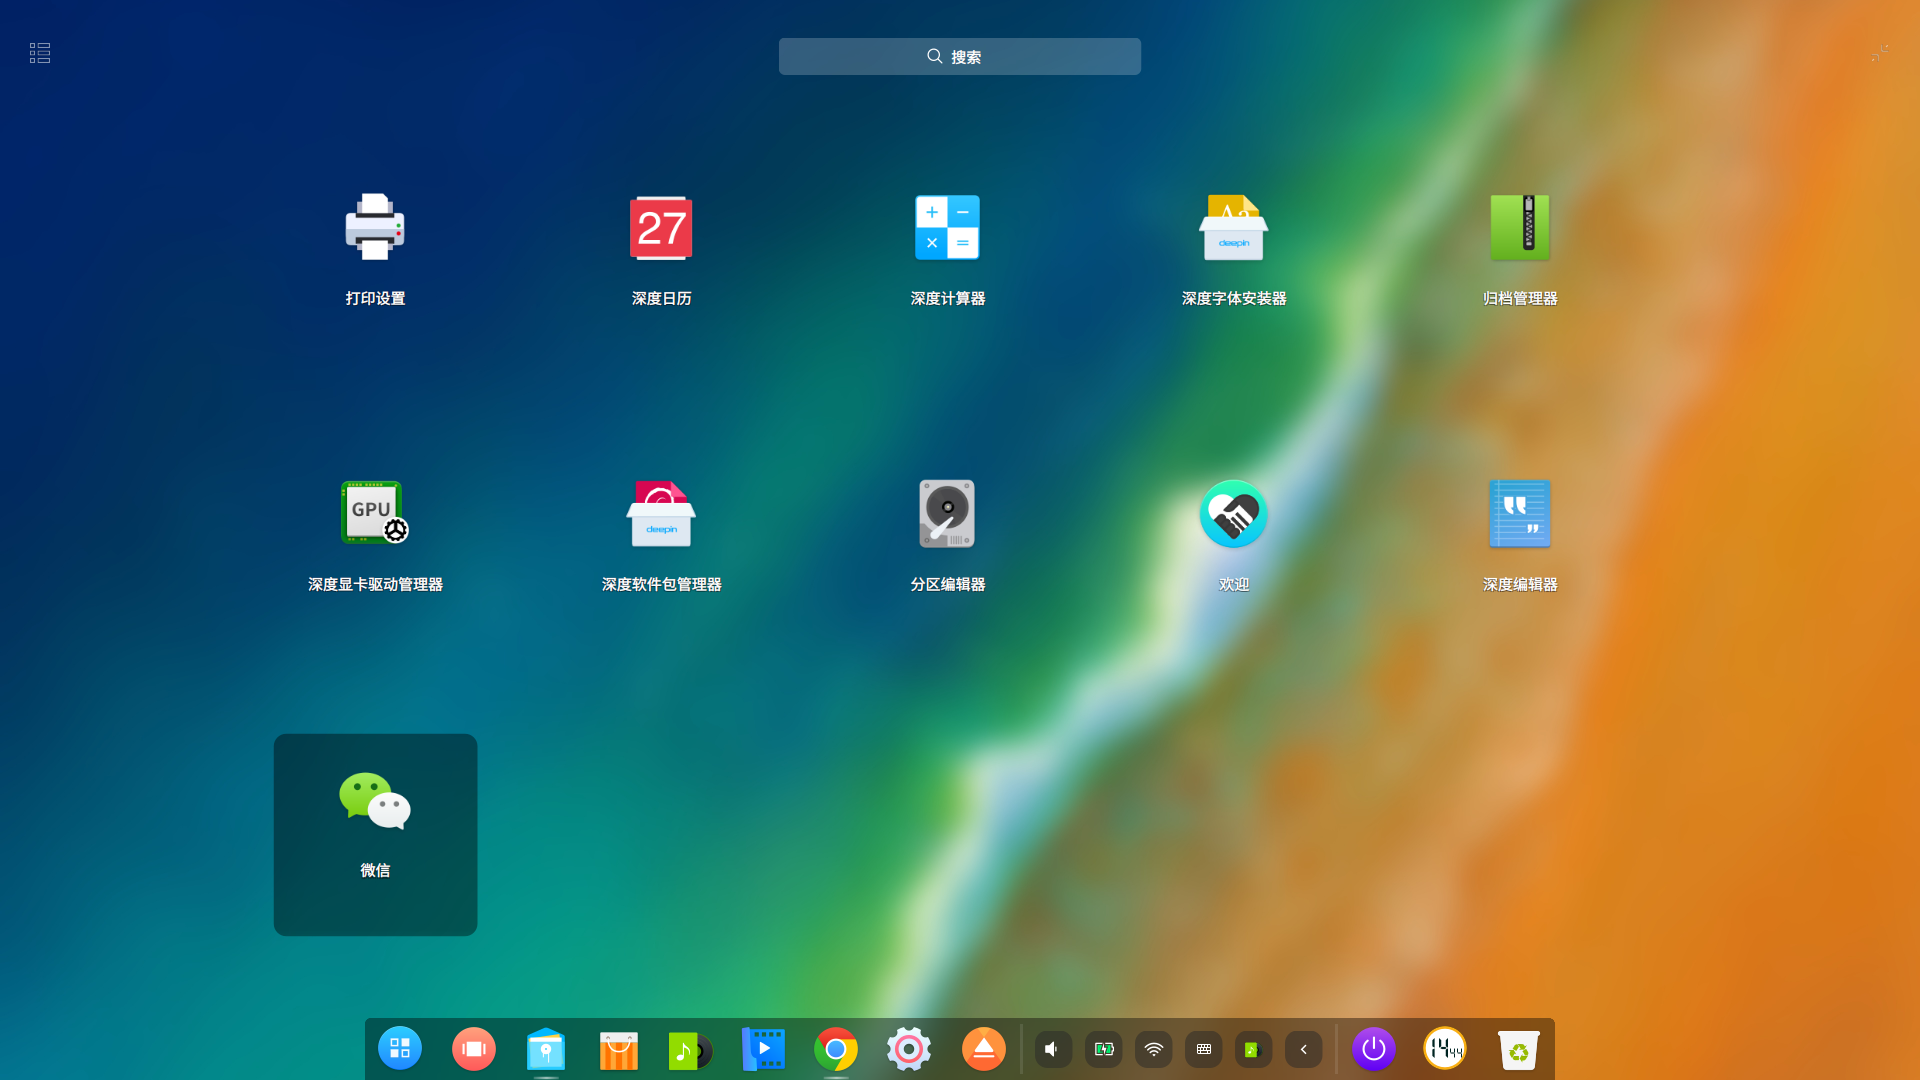Switch launcher to category list view
1920x1080 pixels.
(x=40, y=53)
